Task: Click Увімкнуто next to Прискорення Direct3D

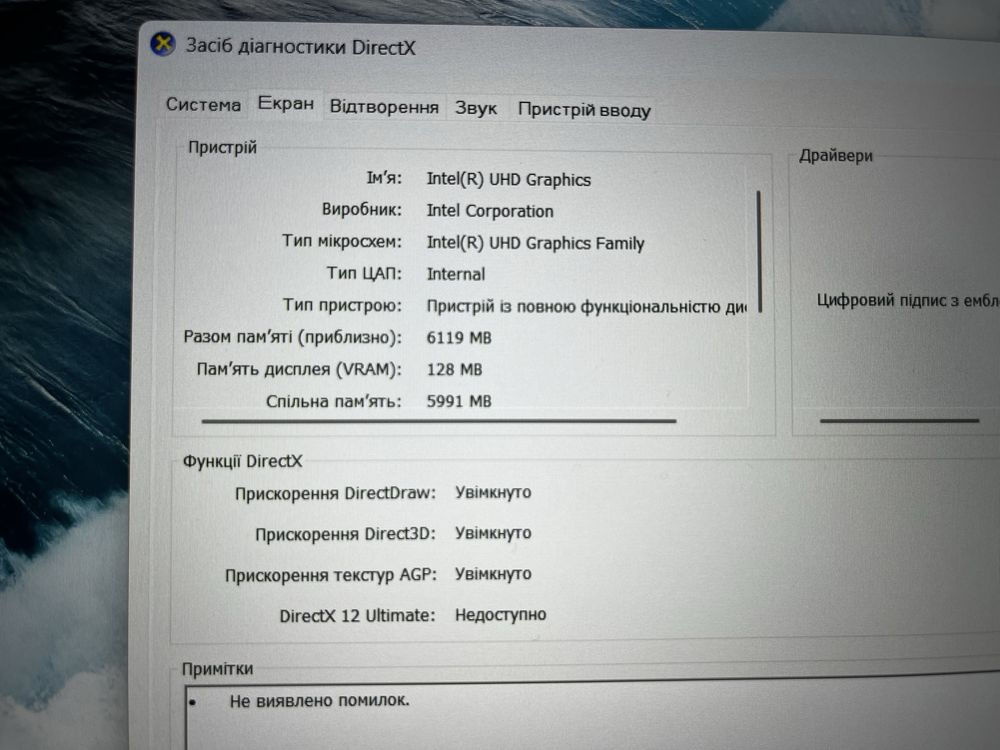Action: coord(493,533)
